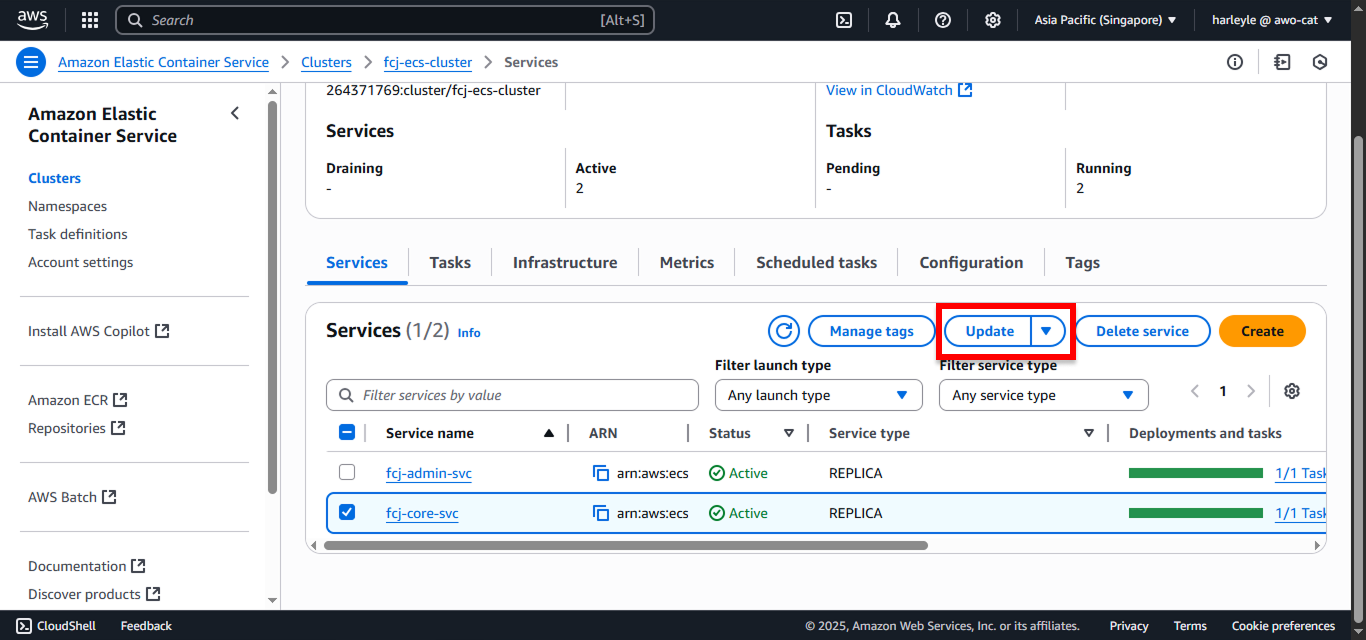Image resolution: width=1366 pixels, height=640 pixels.
Task: Open Task definitions in the sidebar
Action: [78, 234]
